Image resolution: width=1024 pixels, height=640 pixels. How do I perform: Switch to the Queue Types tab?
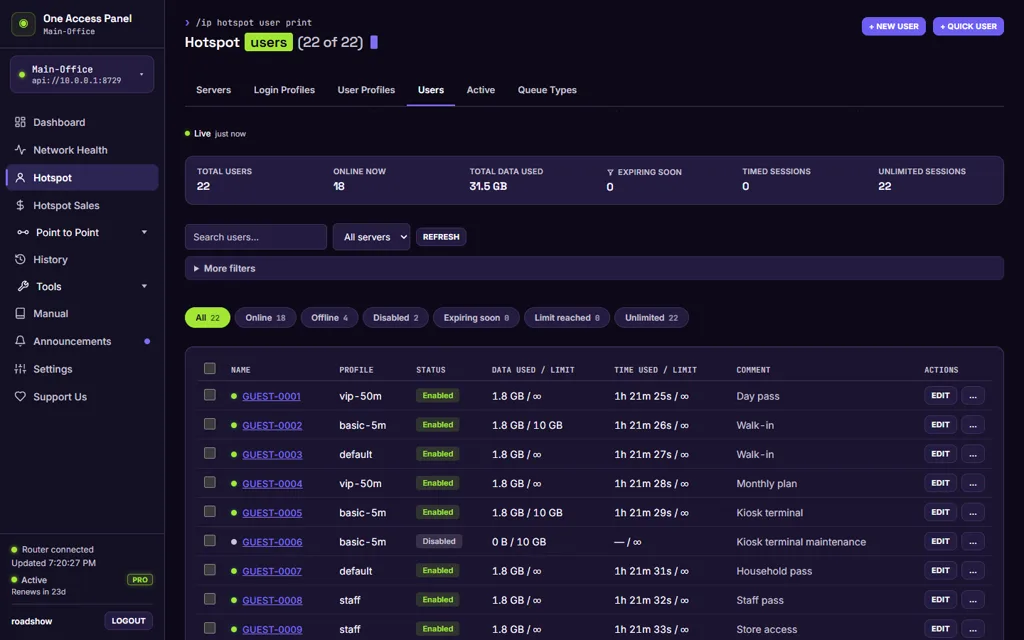547,90
